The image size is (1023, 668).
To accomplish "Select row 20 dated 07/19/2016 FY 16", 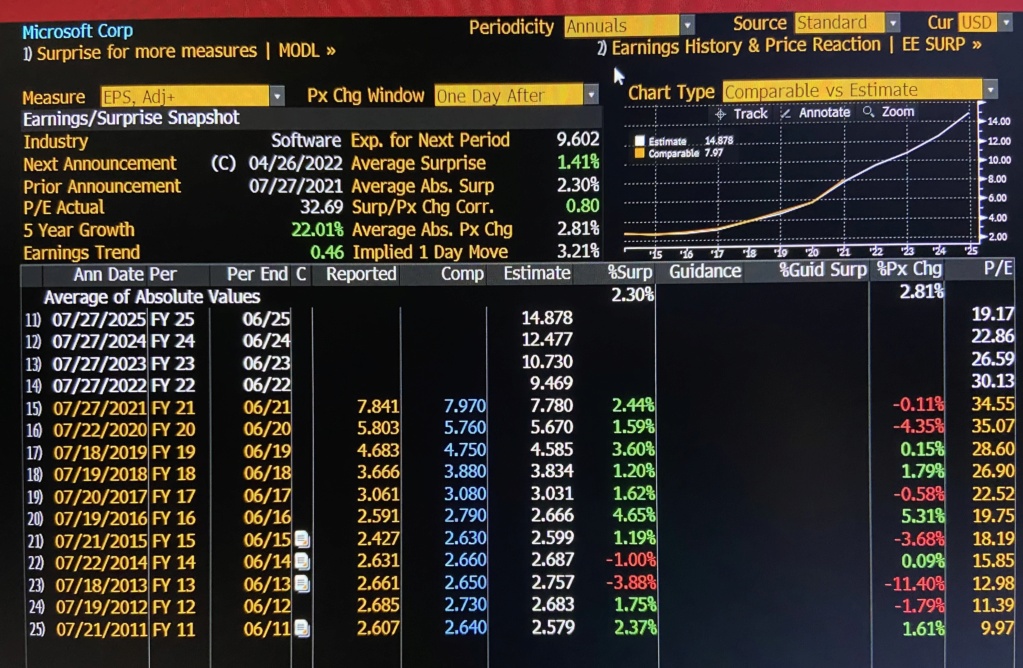I will pos(520,518).
